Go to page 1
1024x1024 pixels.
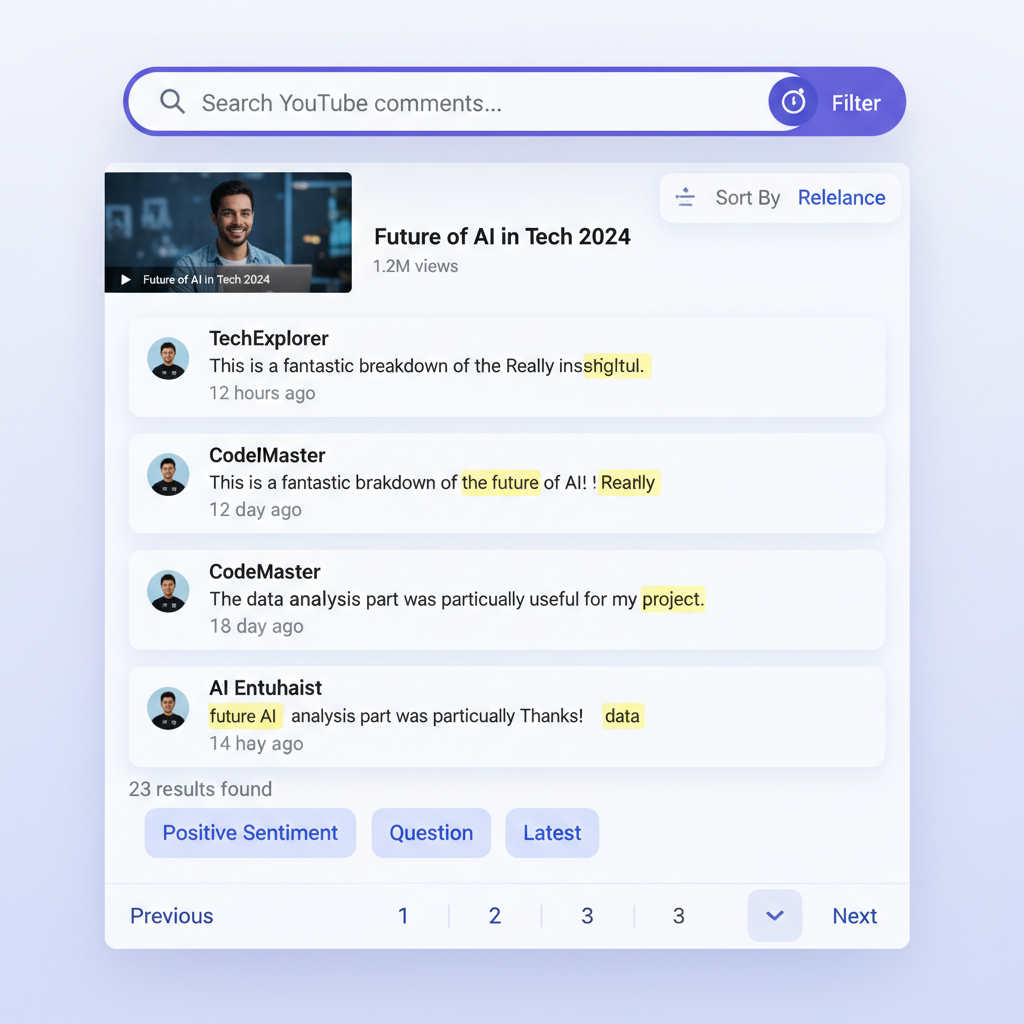pyautogui.click(x=403, y=916)
